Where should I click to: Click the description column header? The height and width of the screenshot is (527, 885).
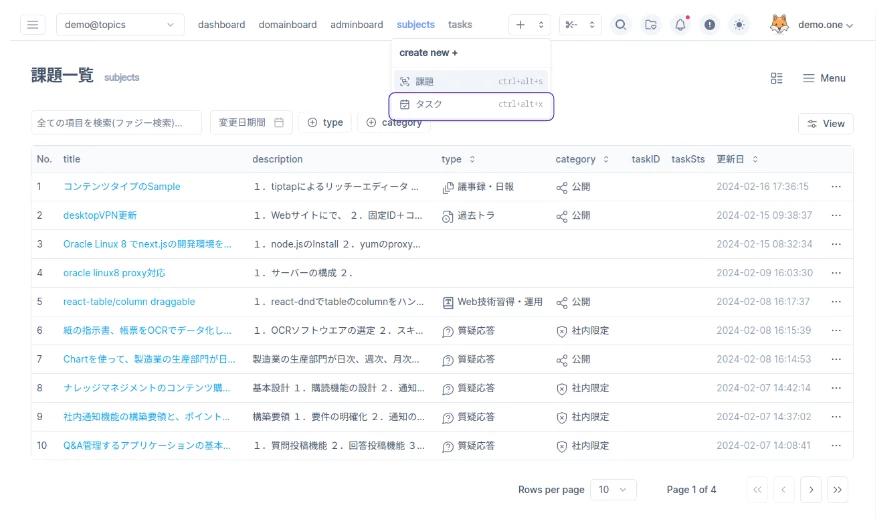(x=277, y=160)
